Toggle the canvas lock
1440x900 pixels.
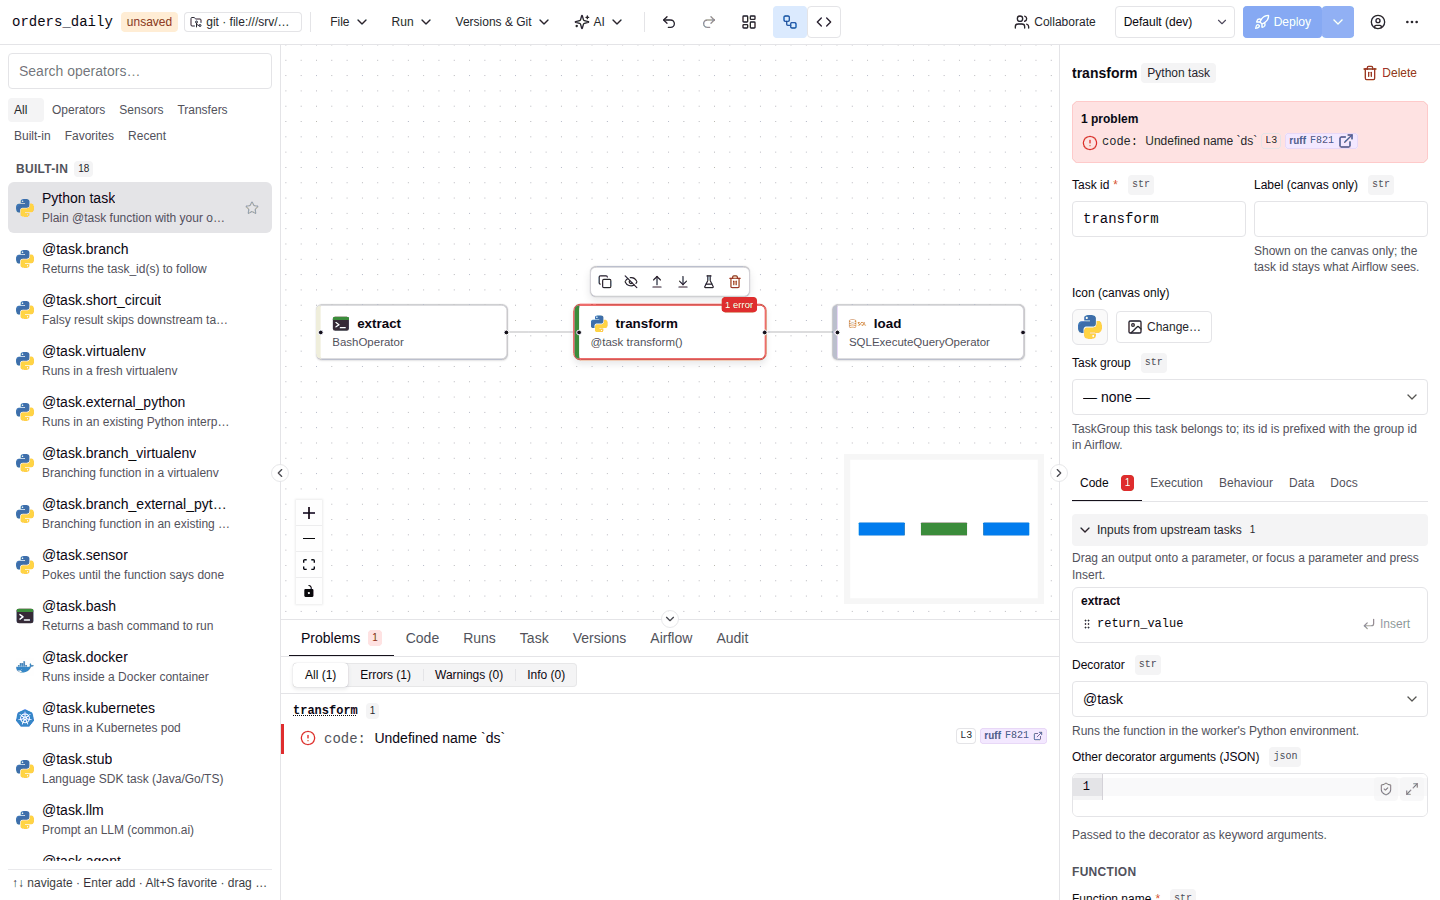tap(309, 591)
